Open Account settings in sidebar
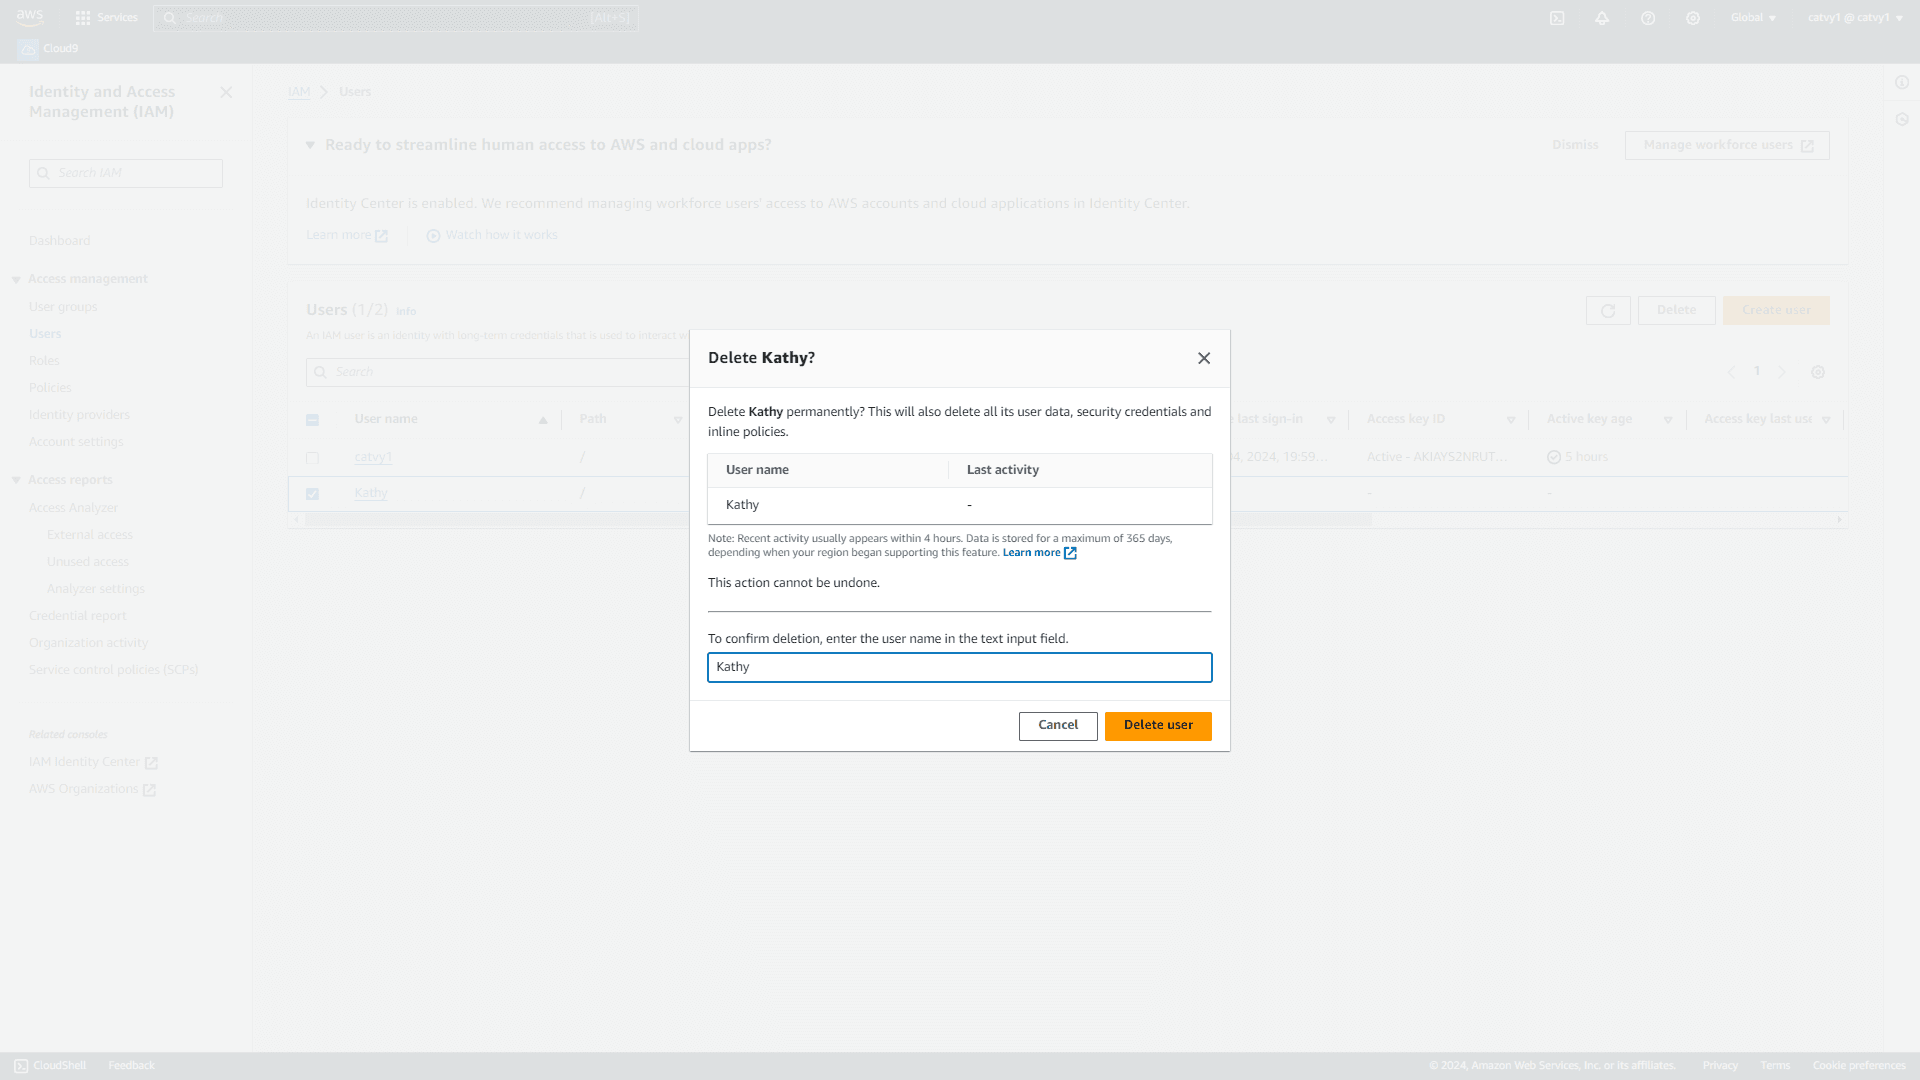This screenshot has width=1920, height=1080. [x=76, y=442]
